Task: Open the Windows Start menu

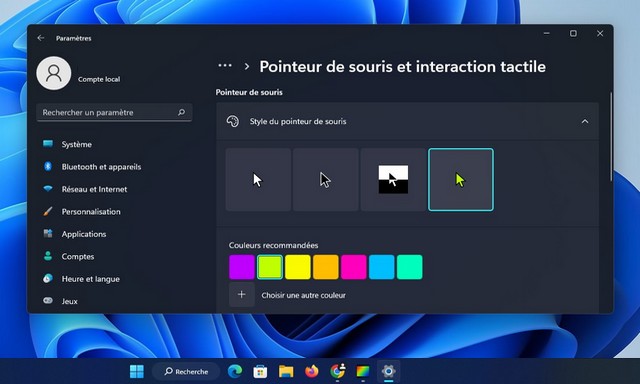Action: [x=137, y=371]
